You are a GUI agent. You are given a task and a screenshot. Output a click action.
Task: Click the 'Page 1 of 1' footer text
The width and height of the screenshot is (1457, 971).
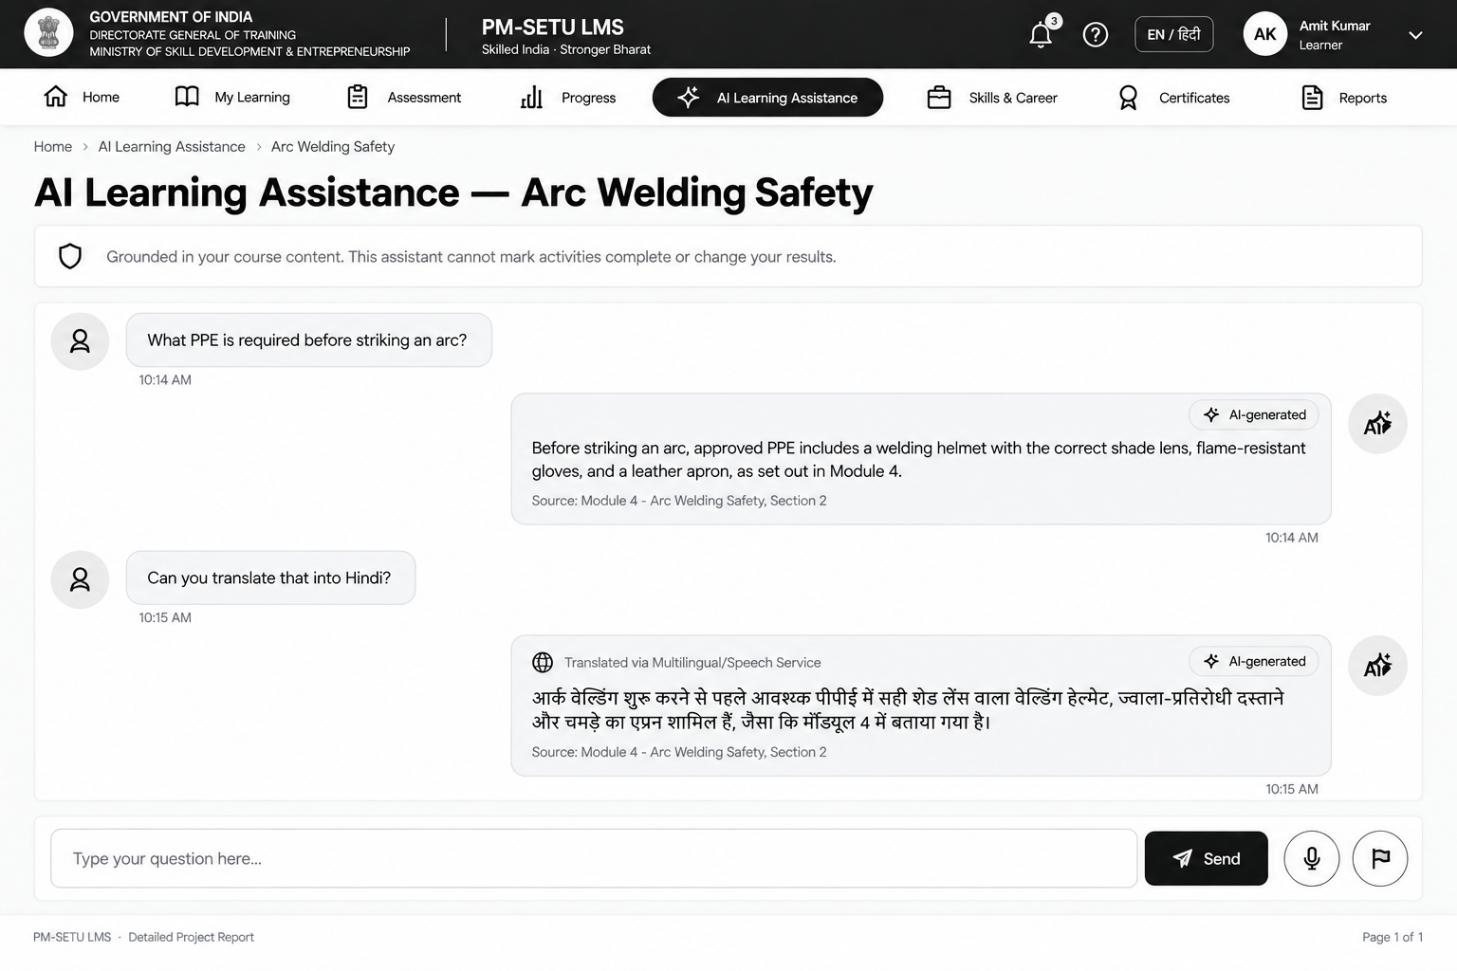click(1392, 937)
